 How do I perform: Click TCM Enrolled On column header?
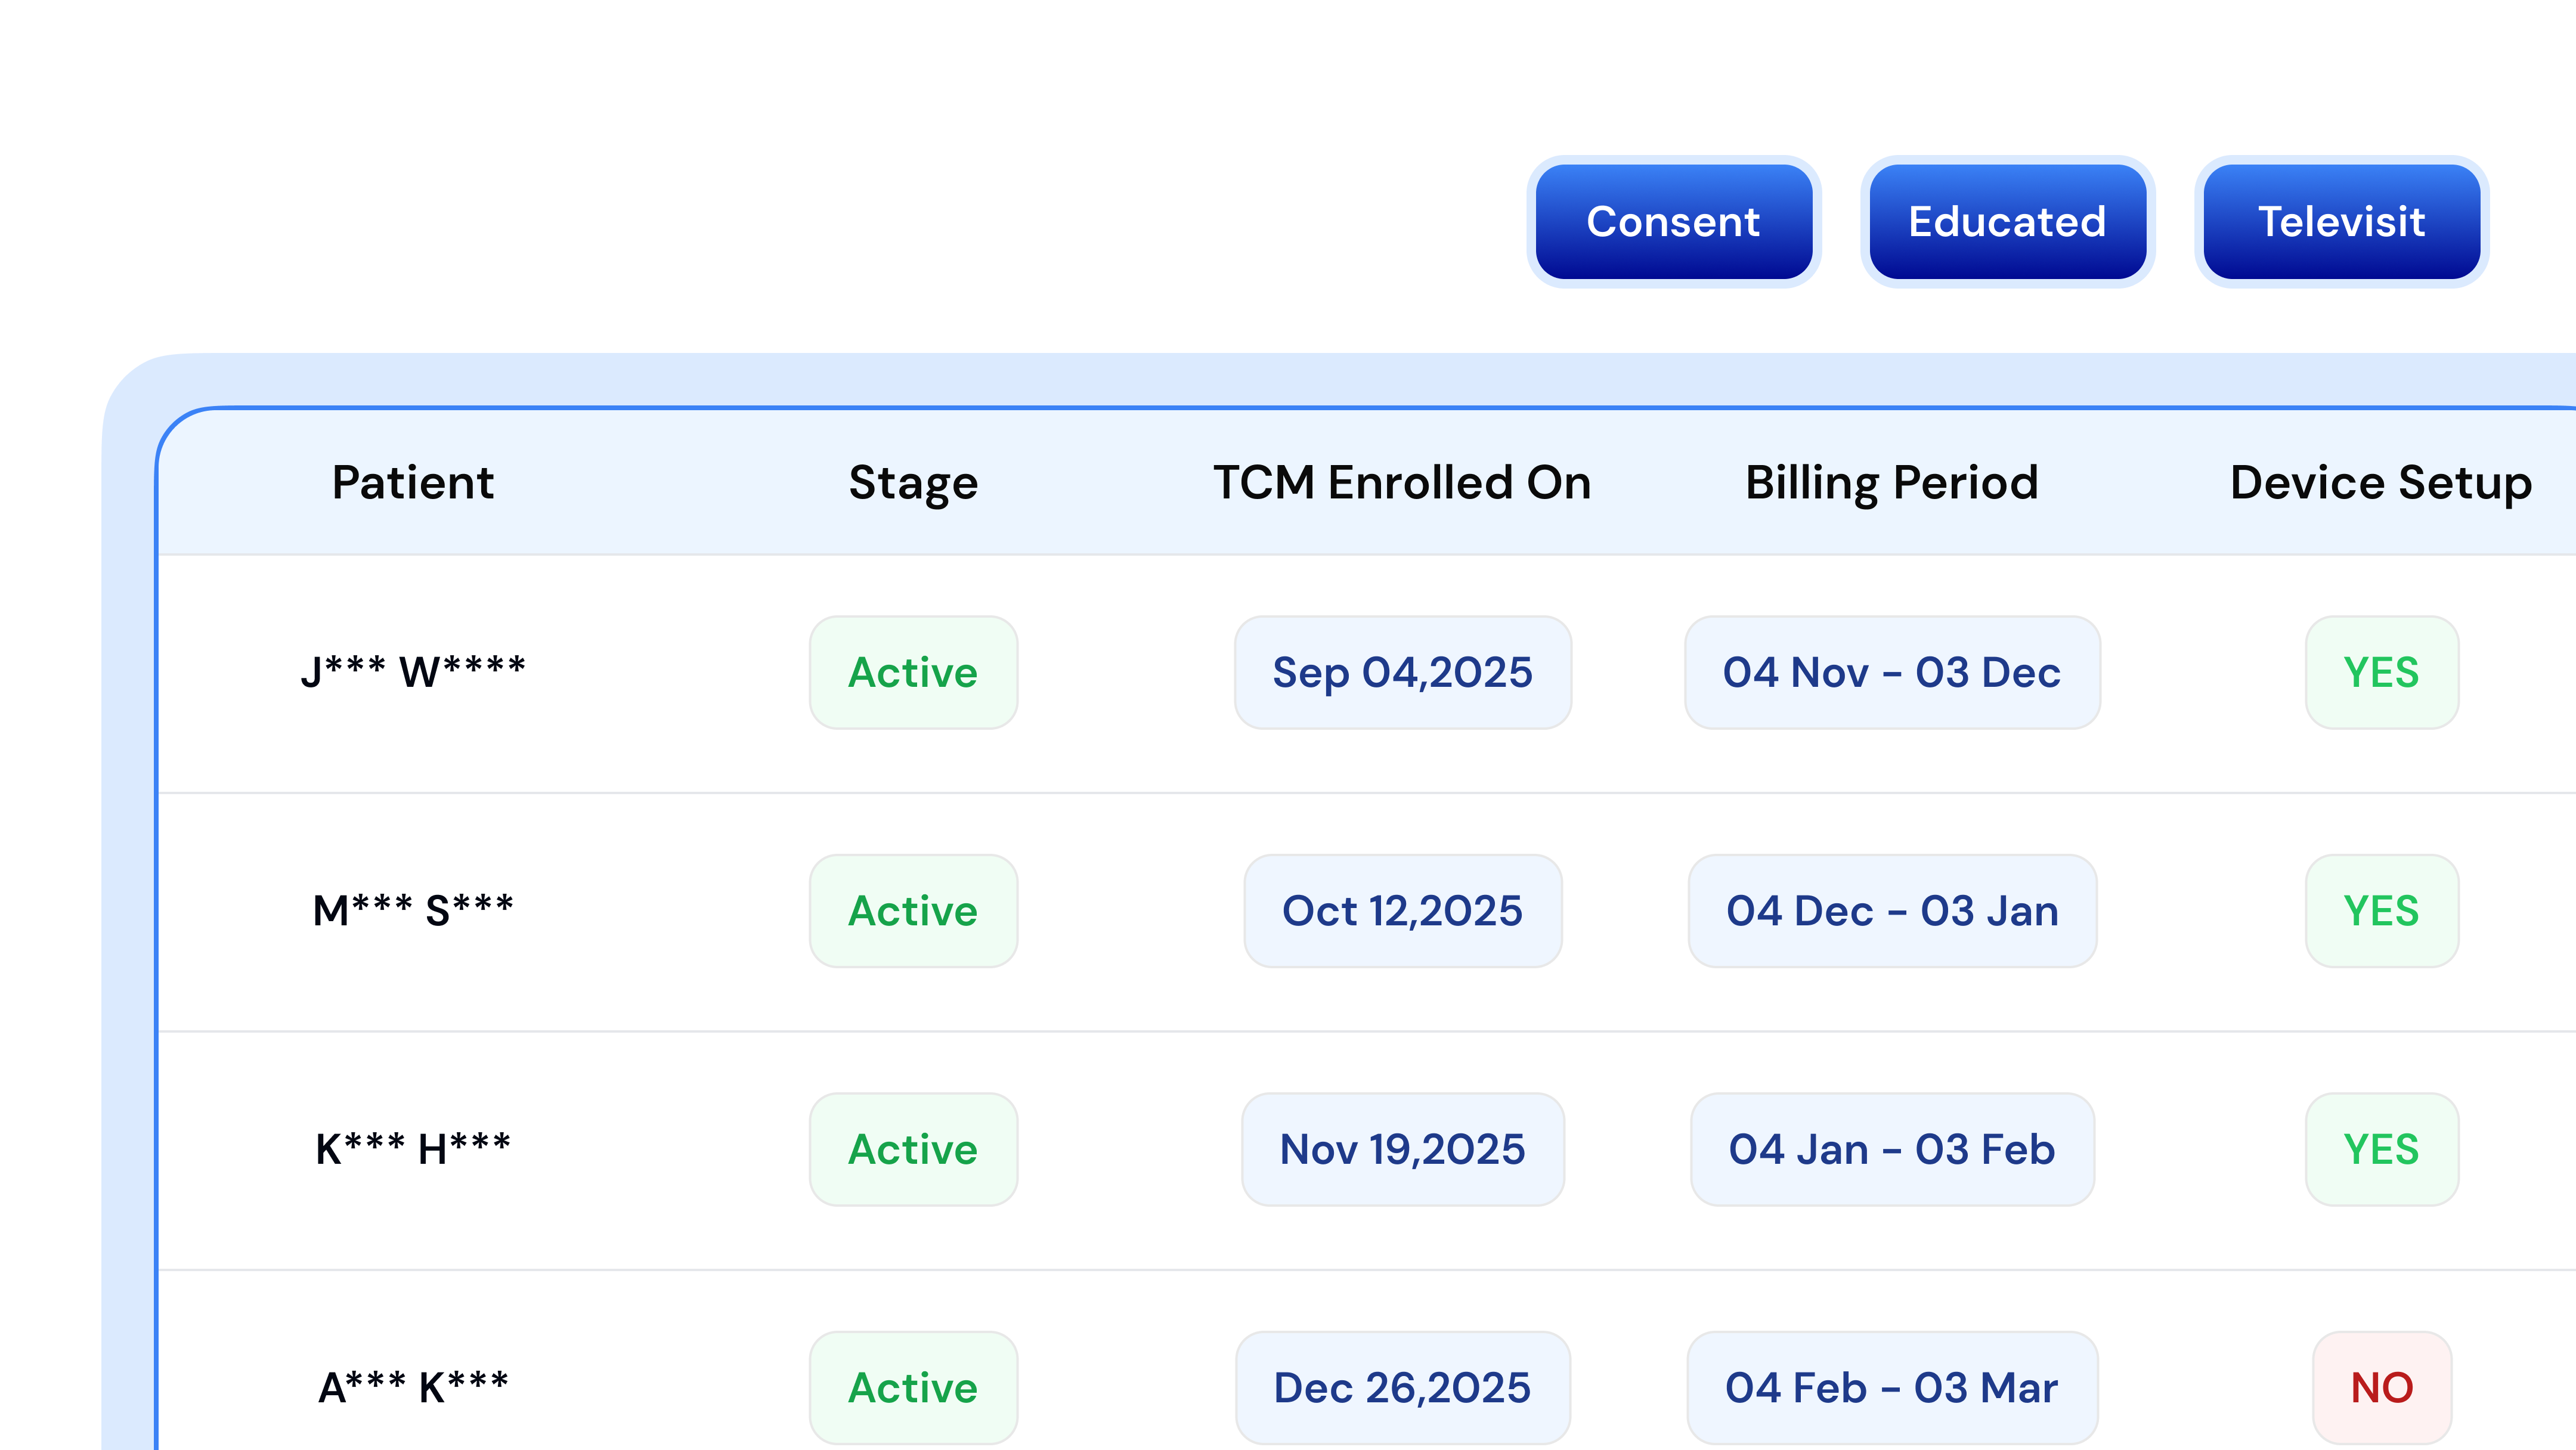1402,483
